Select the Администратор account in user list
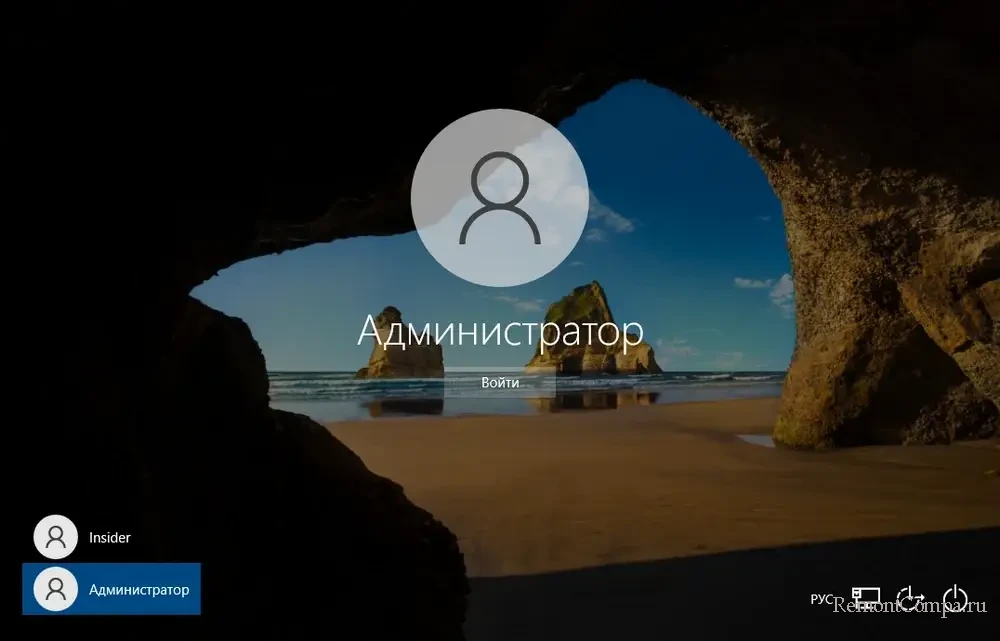 (111, 589)
